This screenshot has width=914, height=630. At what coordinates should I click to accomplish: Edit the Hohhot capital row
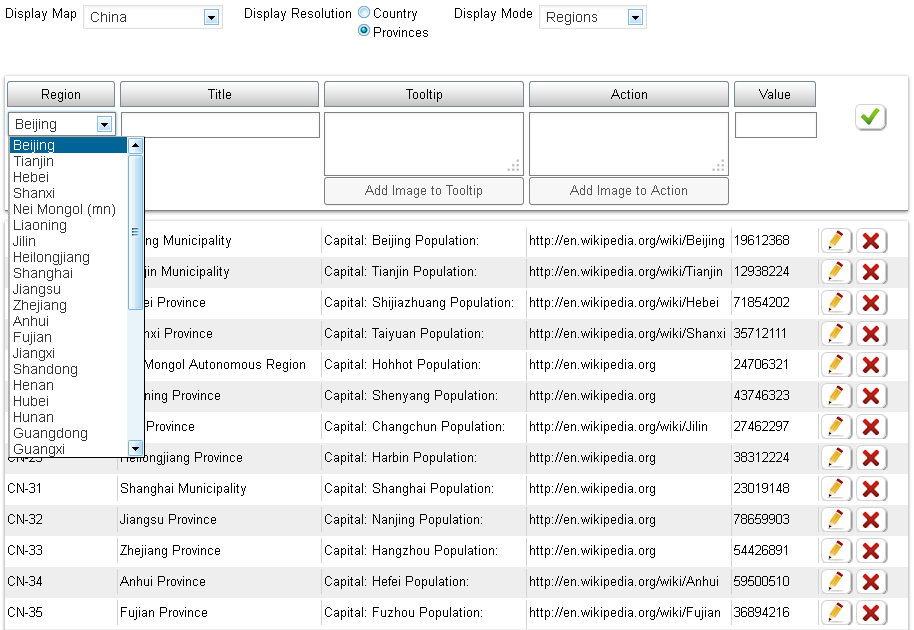click(836, 365)
